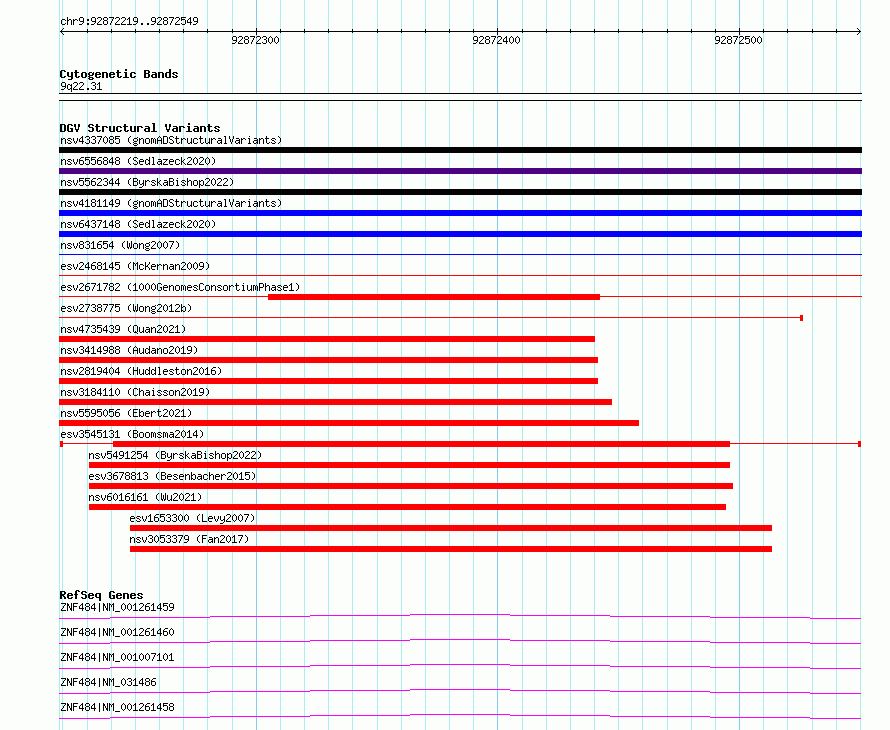
Task: Open transcript ZNF484|NM_031486
Action: point(108,682)
